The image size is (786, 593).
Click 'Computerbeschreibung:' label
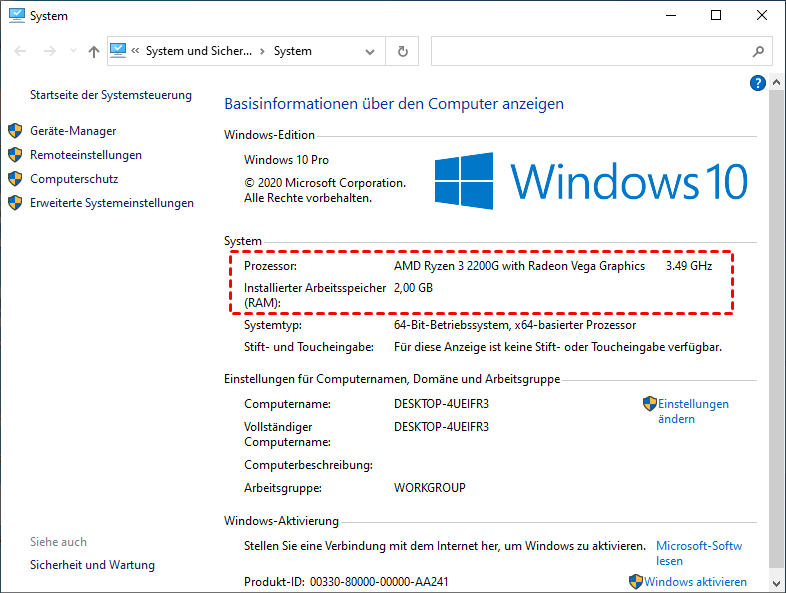pyautogui.click(x=308, y=465)
